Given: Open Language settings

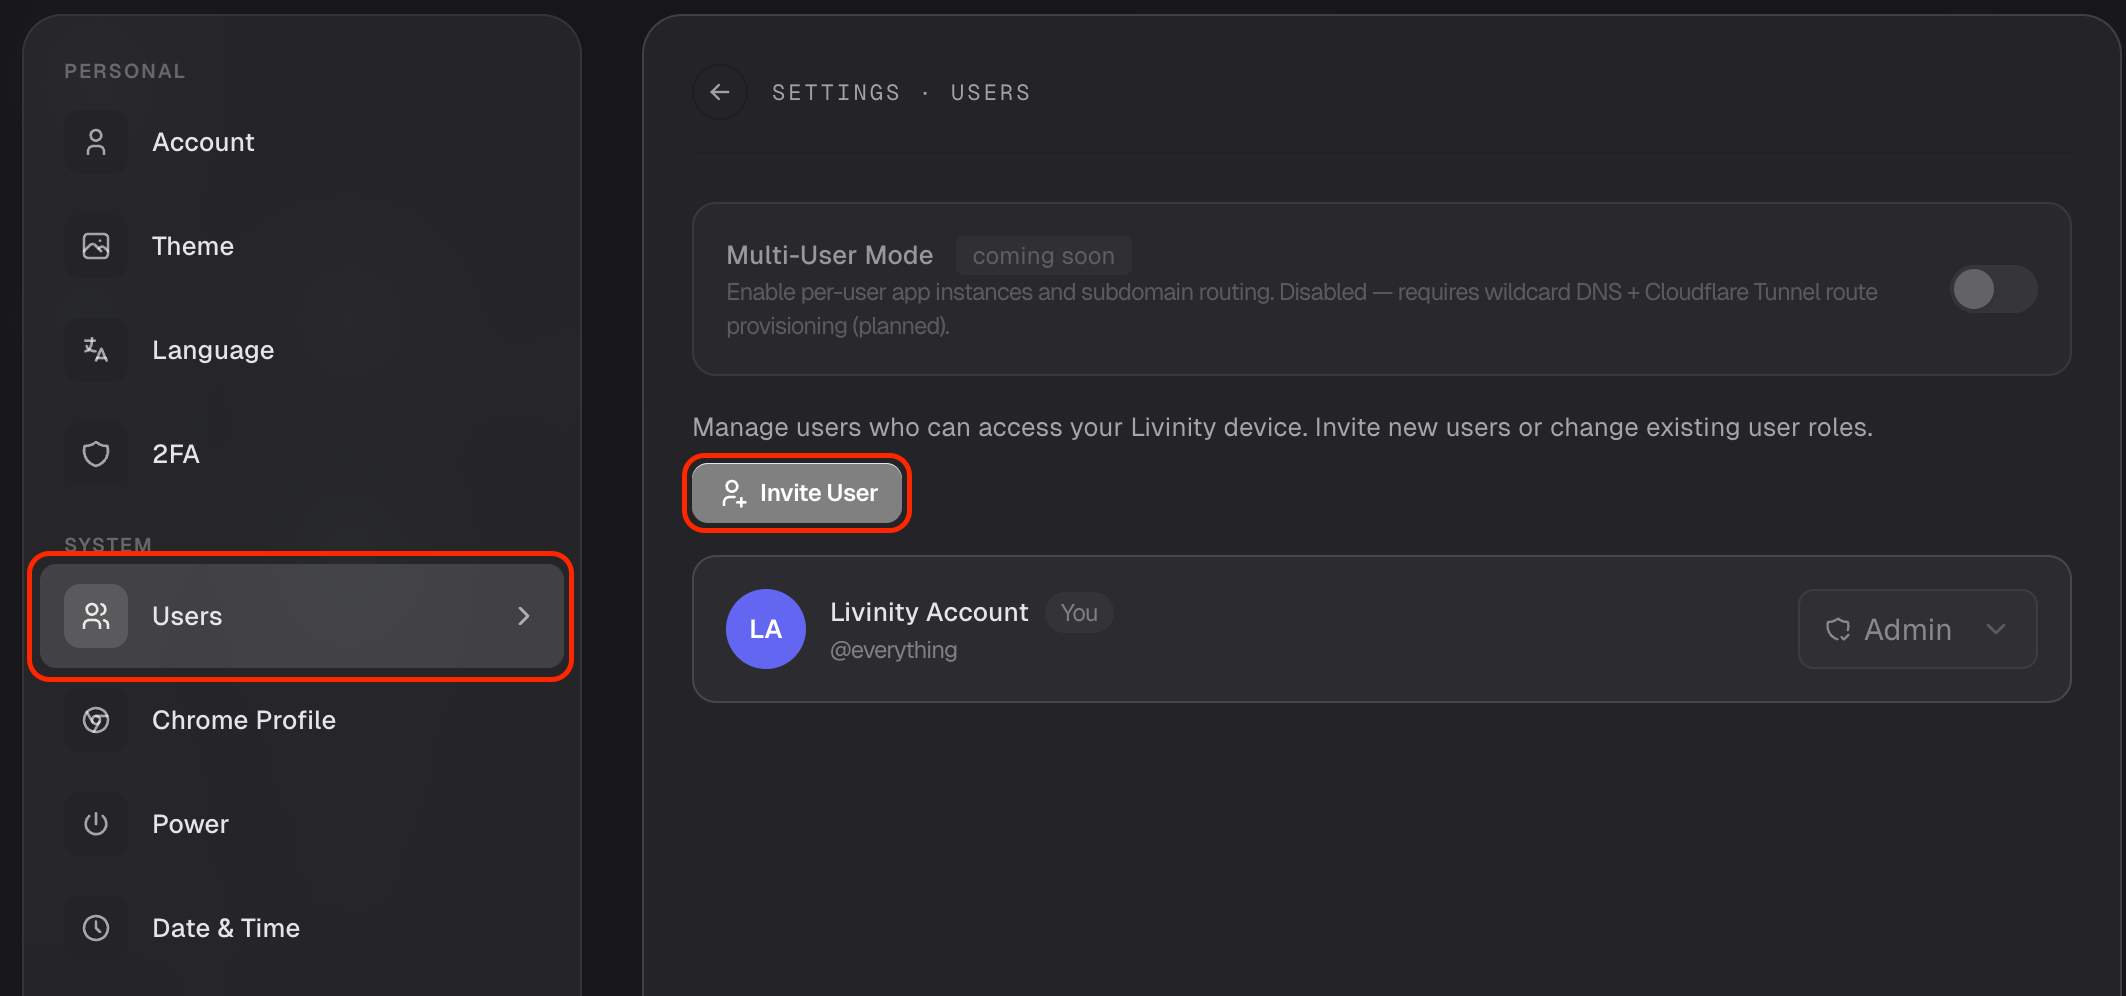Looking at the screenshot, I should pyautogui.click(x=301, y=350).
